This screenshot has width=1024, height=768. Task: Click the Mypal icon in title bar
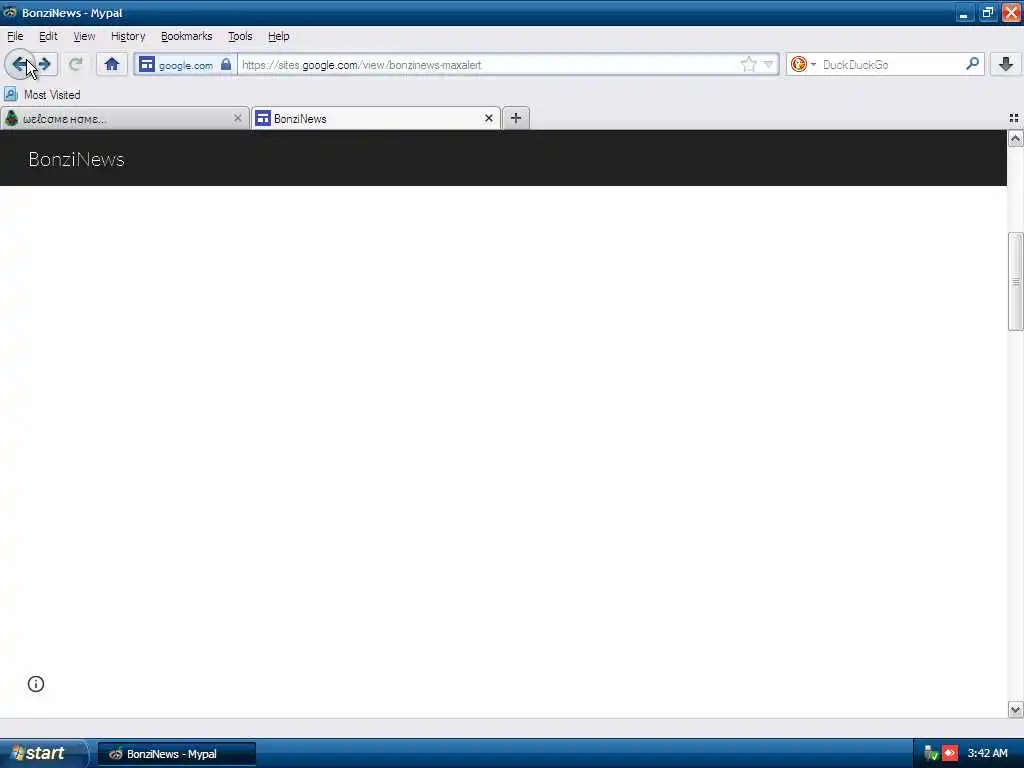10,12
